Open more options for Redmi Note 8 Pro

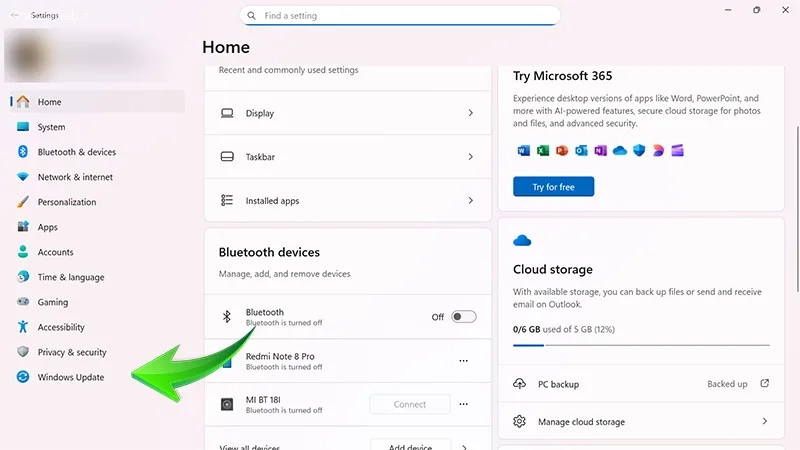463,361
